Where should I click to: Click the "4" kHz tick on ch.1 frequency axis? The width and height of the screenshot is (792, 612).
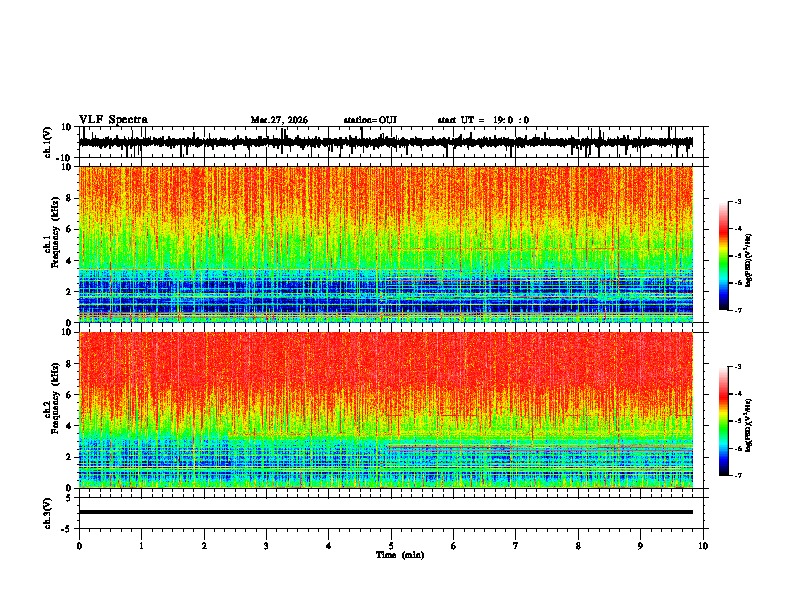[x=69, y=261]
